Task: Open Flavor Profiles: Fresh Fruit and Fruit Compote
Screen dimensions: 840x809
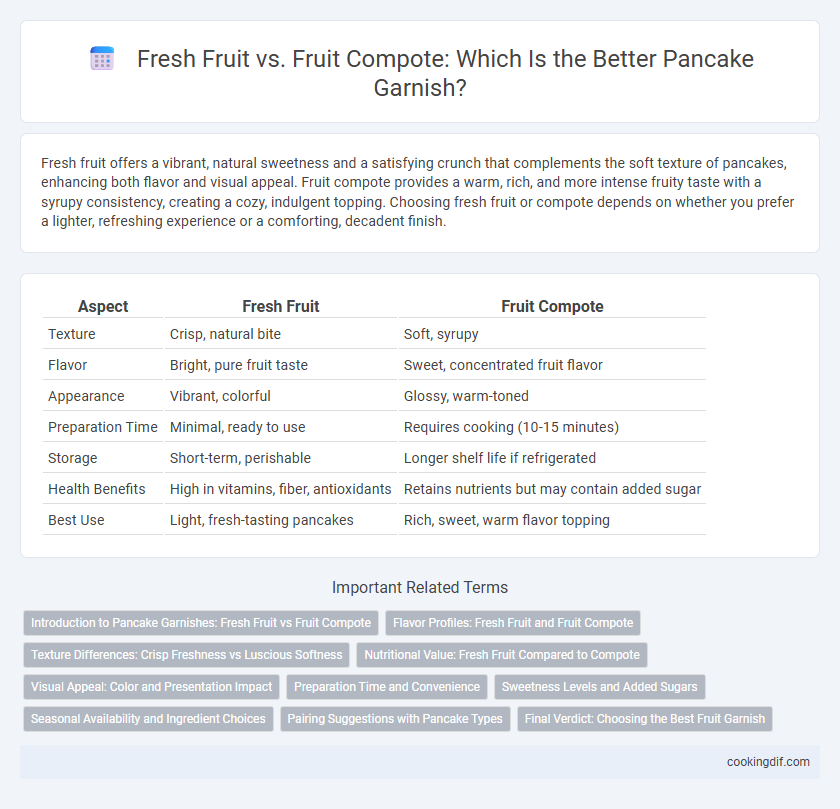Action: click(513, 623)
